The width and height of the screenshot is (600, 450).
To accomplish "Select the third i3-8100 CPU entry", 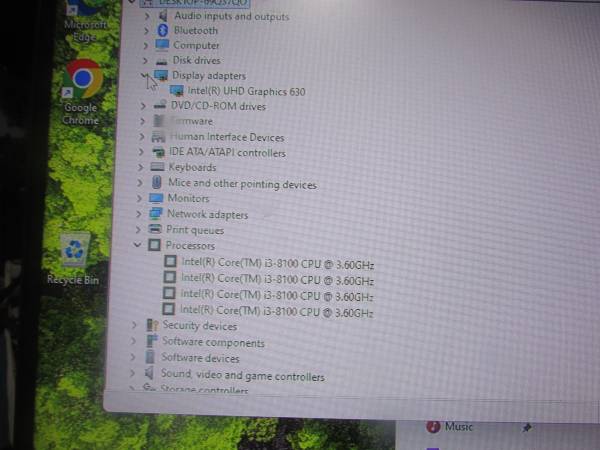I will [x=276, y=295].
